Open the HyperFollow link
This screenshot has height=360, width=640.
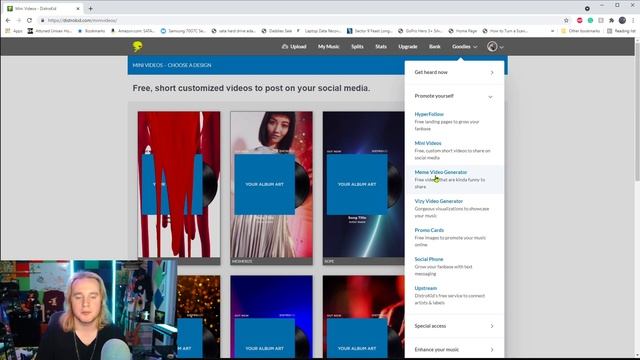[429, 114]
